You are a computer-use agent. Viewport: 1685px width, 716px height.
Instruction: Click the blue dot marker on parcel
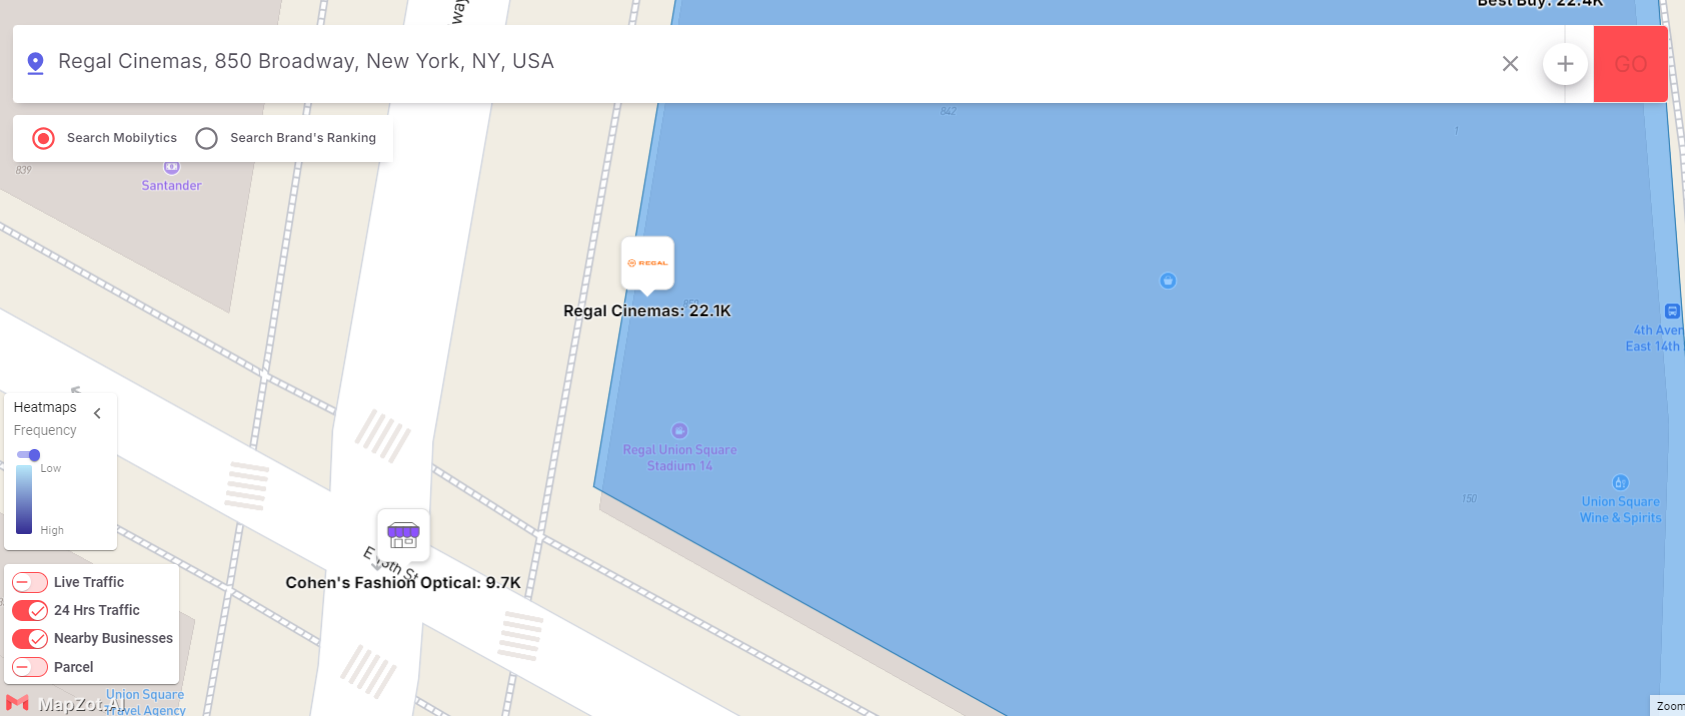click(x=1167, y=281)
